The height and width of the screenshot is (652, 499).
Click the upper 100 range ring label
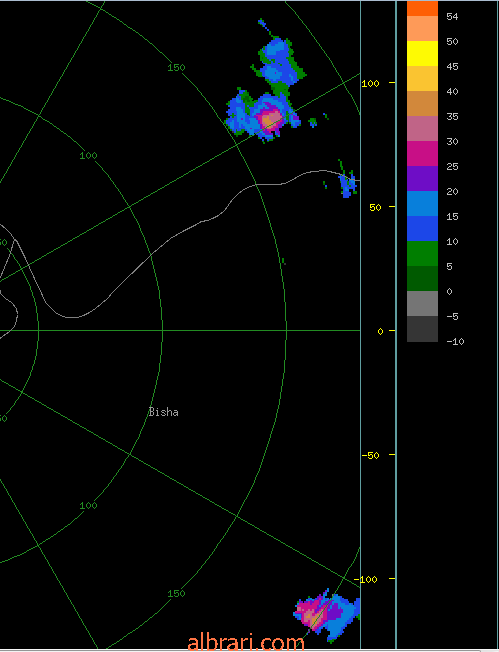coord(88,156)
